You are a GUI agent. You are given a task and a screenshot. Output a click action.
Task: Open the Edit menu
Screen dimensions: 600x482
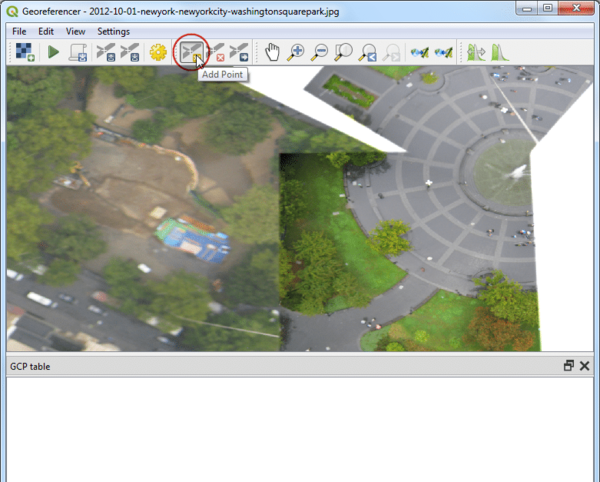pos(46,31)
